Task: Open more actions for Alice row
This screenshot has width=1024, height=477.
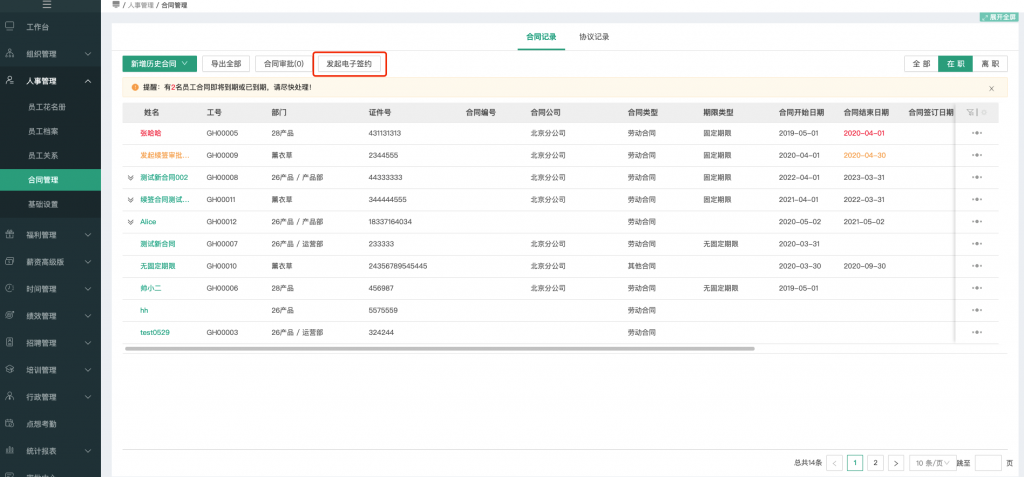Action: (977, 222)
